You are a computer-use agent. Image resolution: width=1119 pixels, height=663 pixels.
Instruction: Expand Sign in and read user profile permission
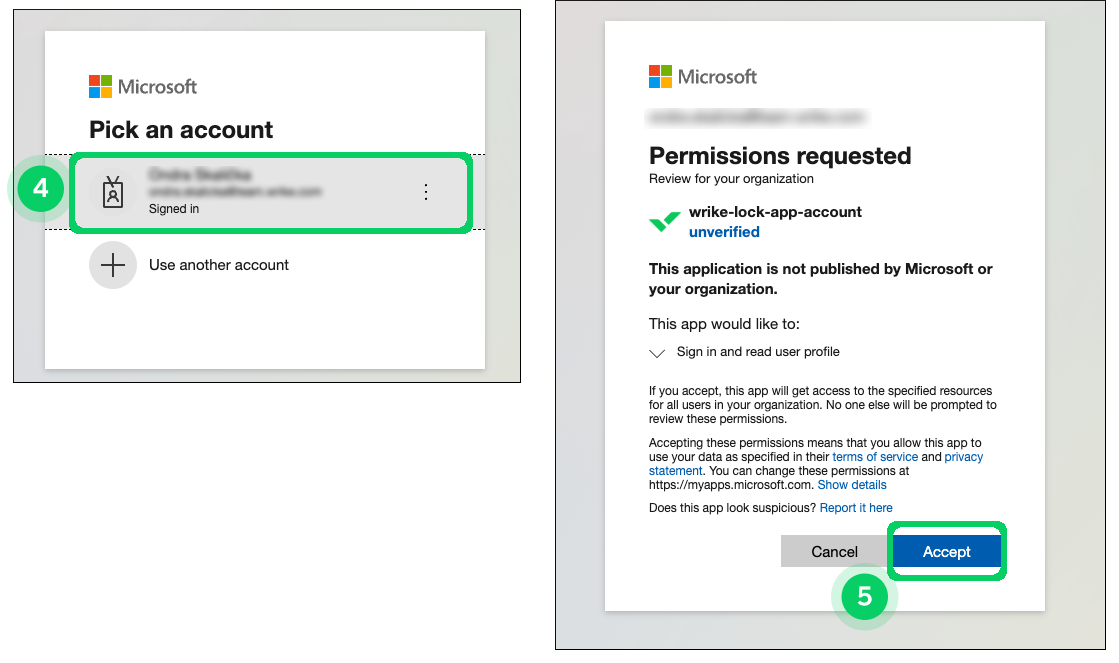click(657, 352)
